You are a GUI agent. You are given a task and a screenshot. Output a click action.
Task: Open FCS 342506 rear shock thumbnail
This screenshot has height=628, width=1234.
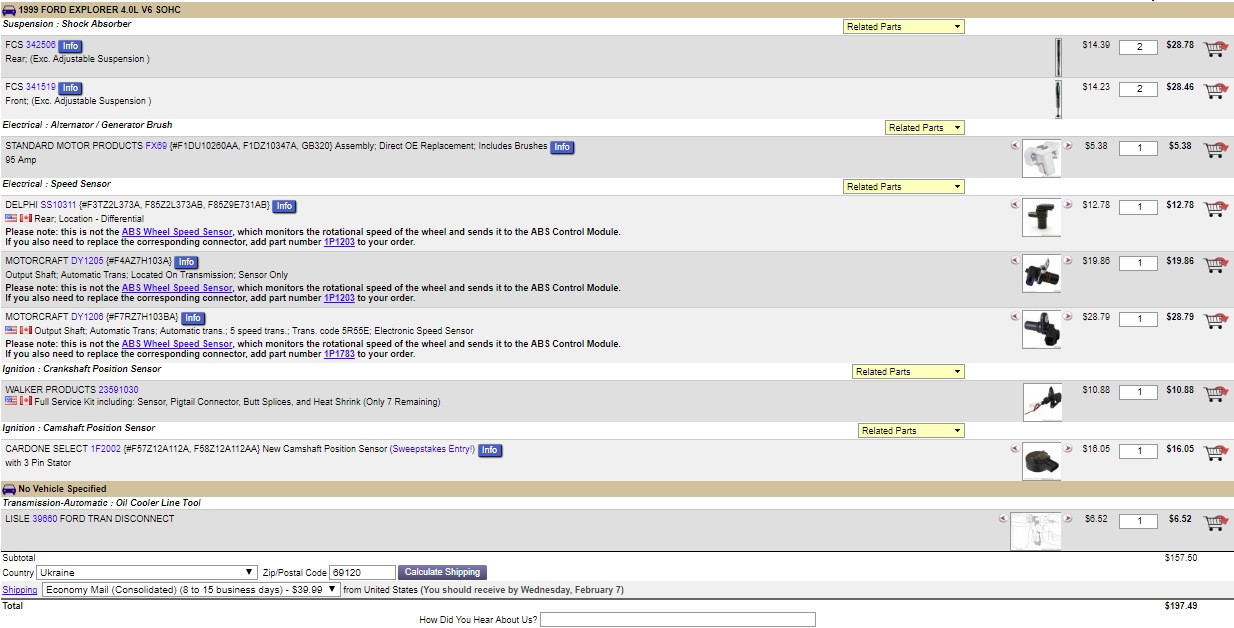pos(1058,58)
